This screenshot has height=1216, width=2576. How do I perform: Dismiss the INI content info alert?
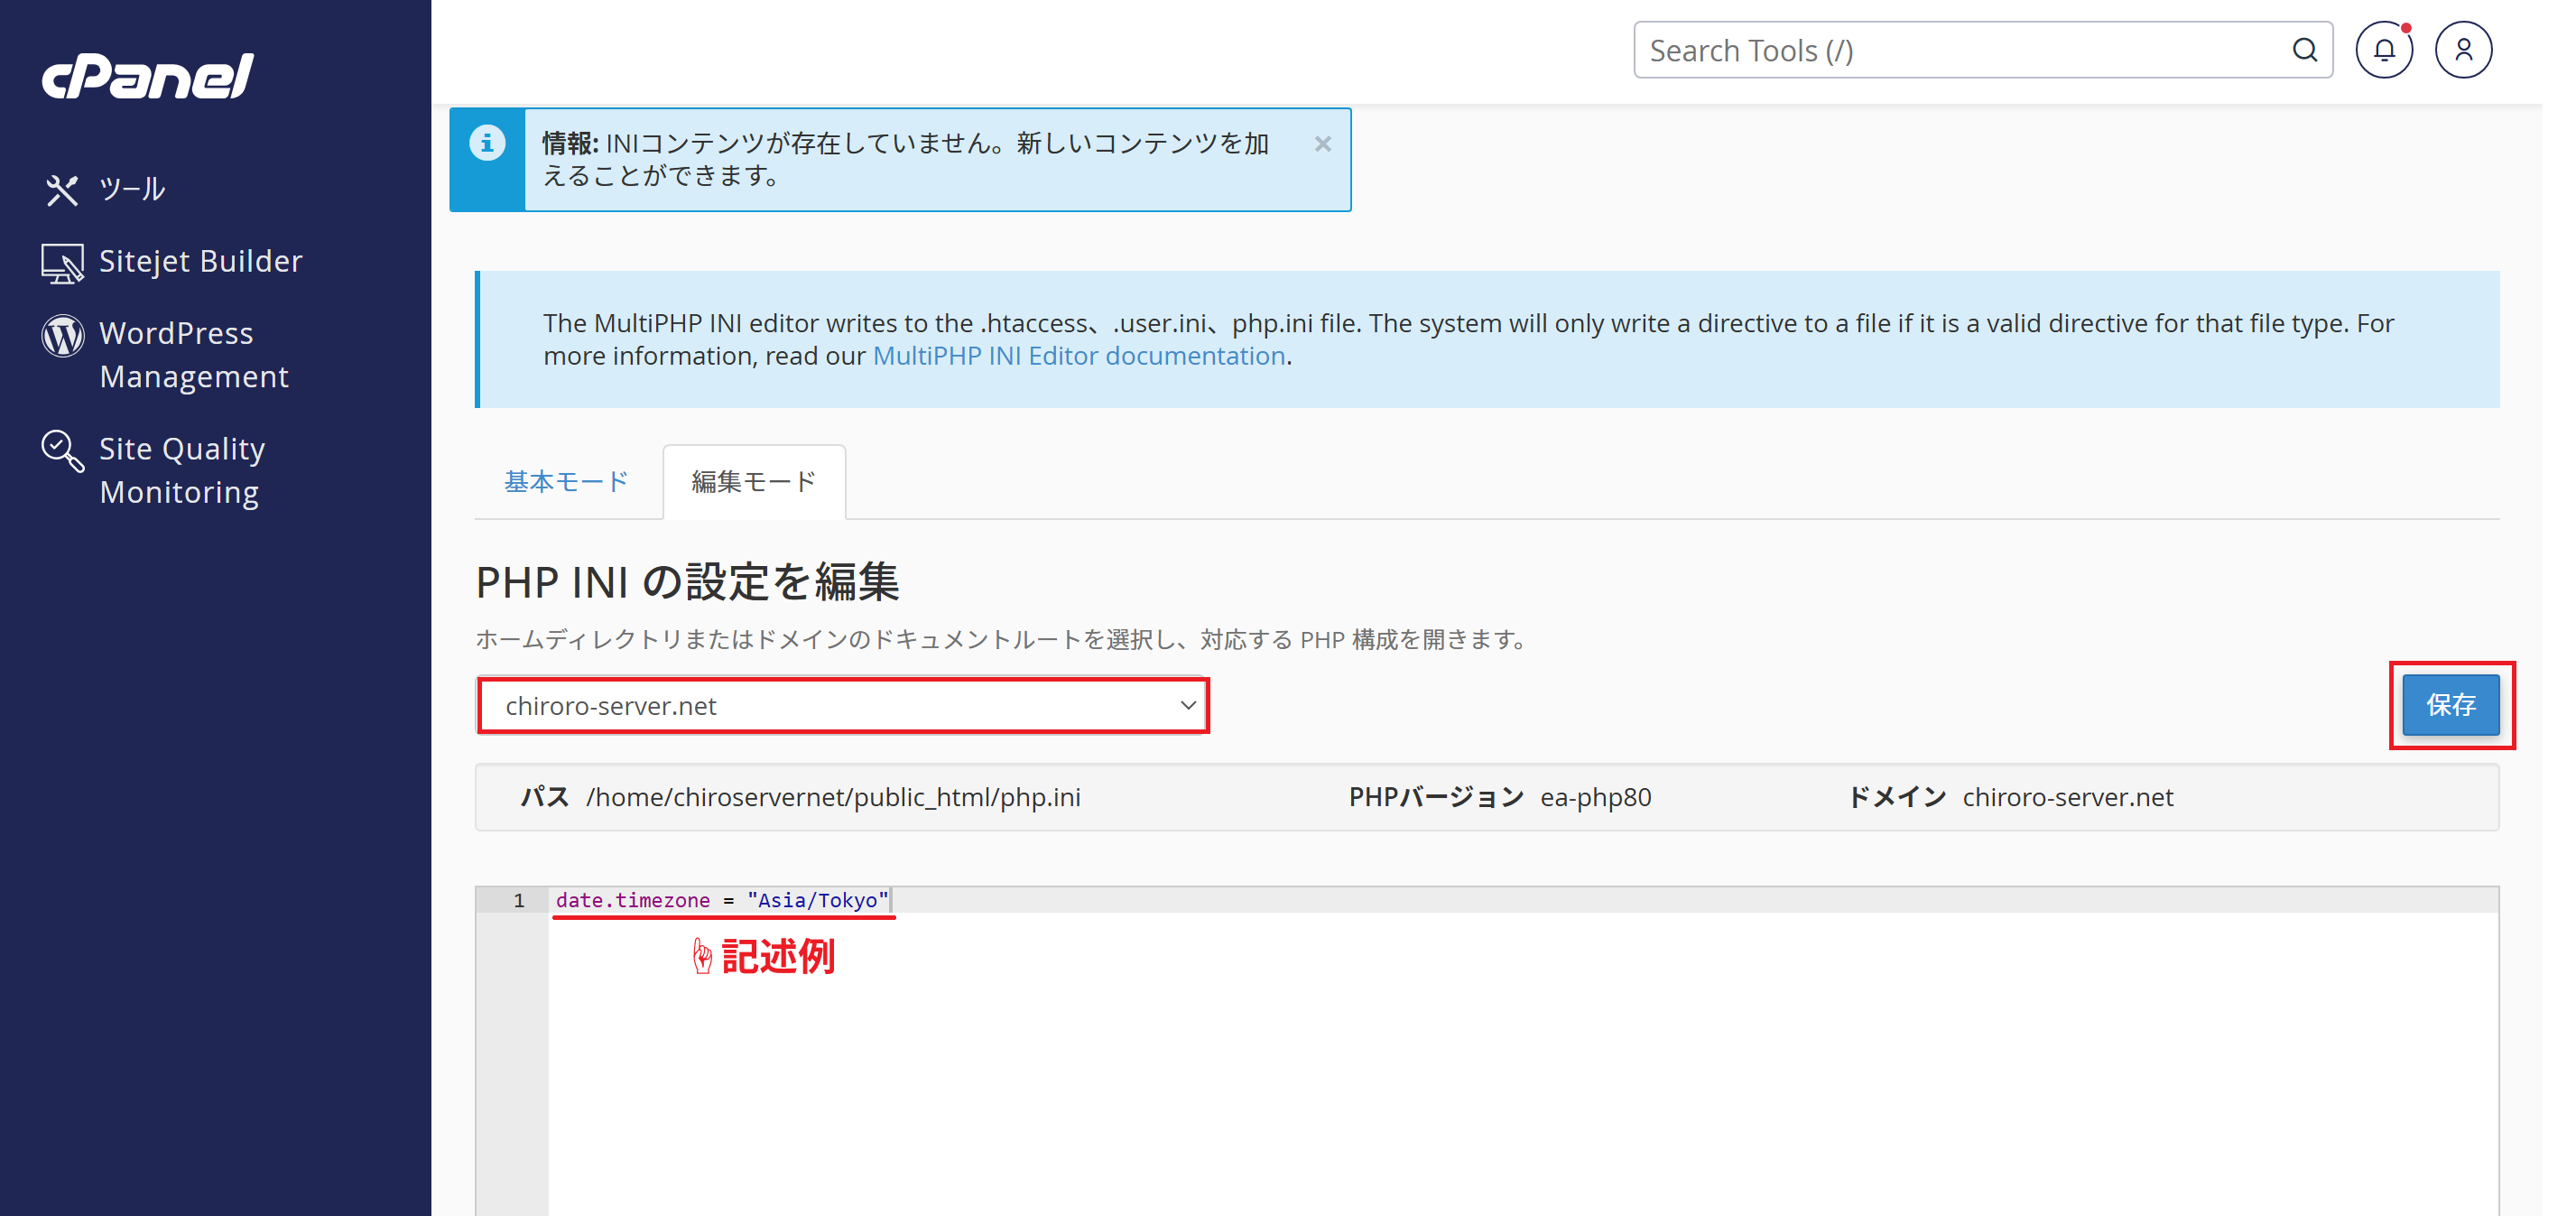(1322, 144)
